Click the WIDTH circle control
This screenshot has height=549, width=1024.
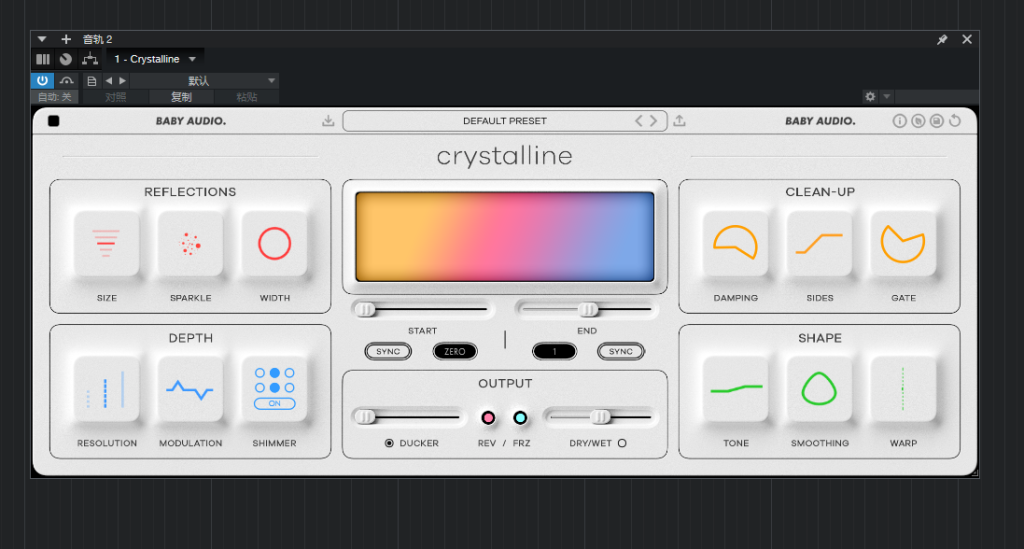click(274, 243)
